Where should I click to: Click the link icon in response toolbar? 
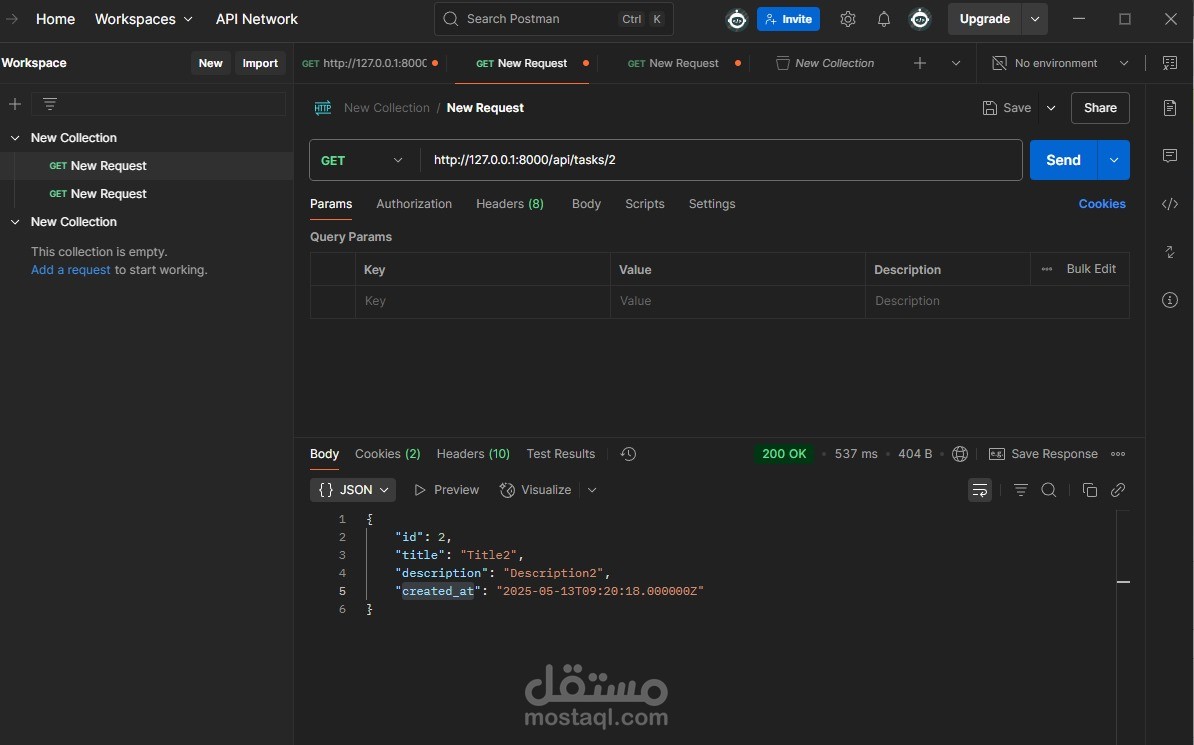(x=1118, y=490)
